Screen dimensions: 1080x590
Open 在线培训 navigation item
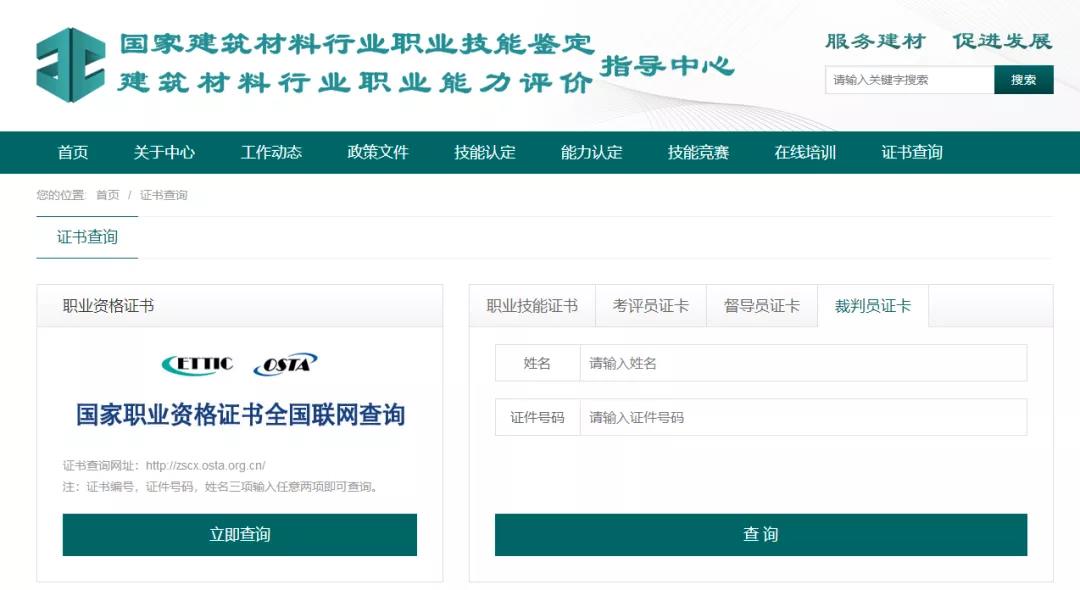click(x=805, y=153)
